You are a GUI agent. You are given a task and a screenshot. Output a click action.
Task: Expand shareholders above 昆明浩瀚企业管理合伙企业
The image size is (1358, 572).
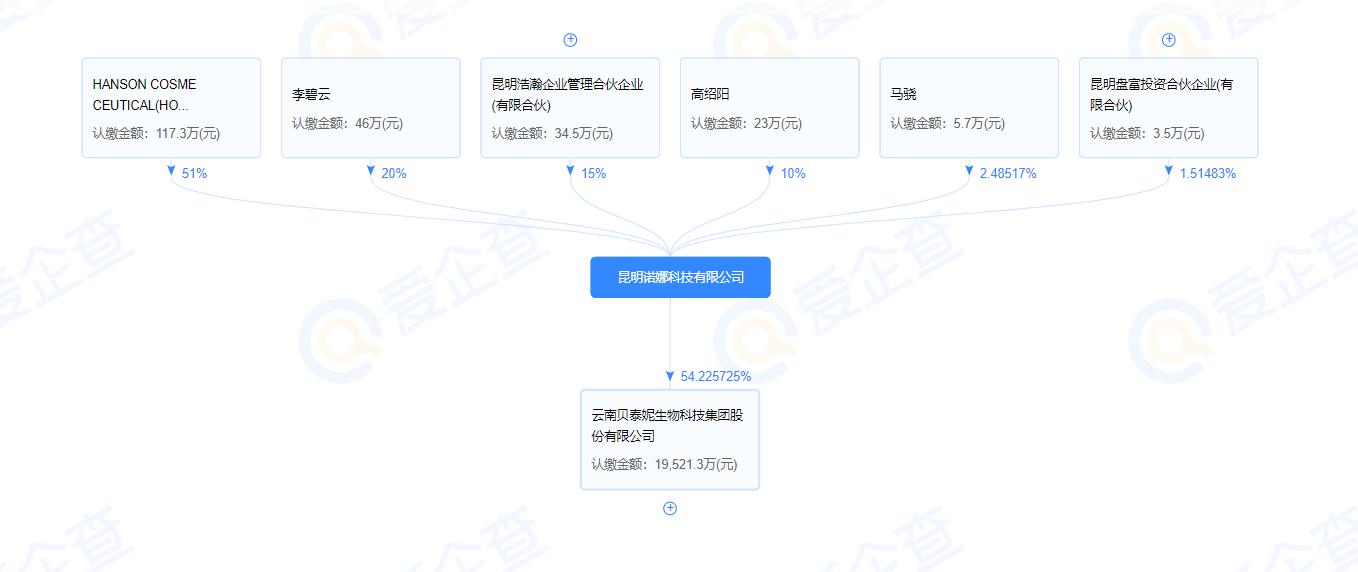coord(570,40)
